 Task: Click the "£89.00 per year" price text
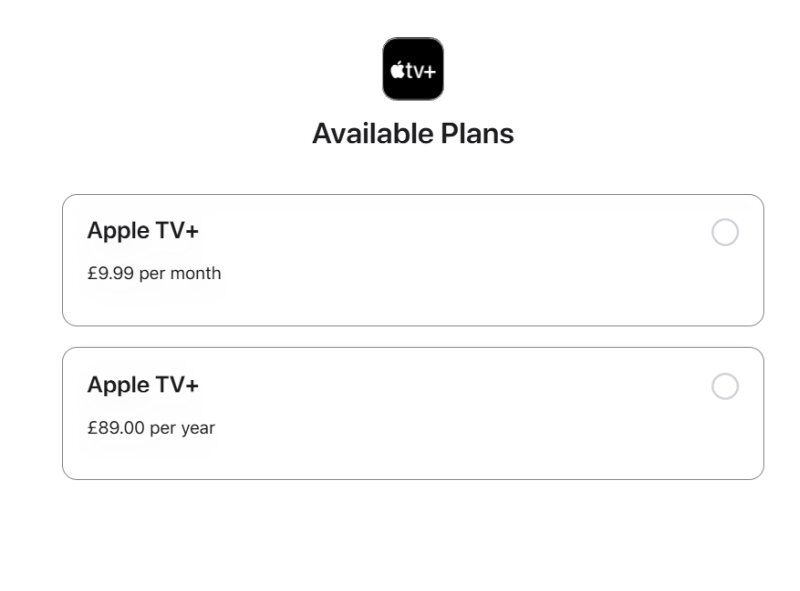click(151, 428)
